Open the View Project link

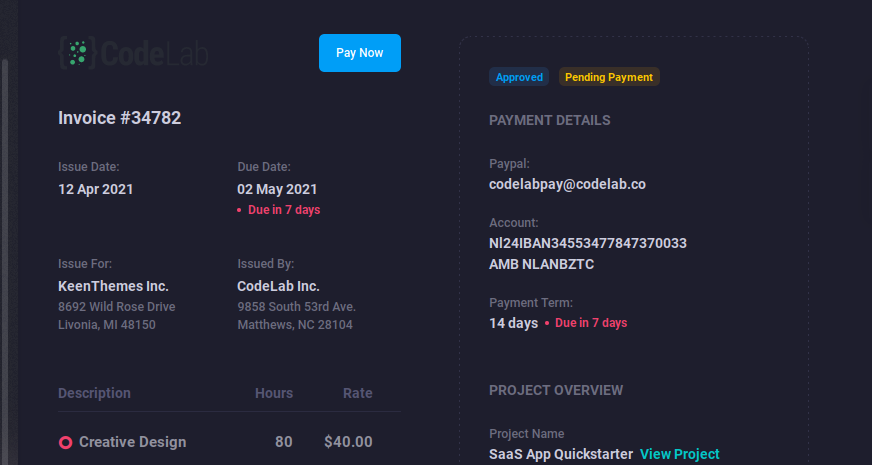679,454
